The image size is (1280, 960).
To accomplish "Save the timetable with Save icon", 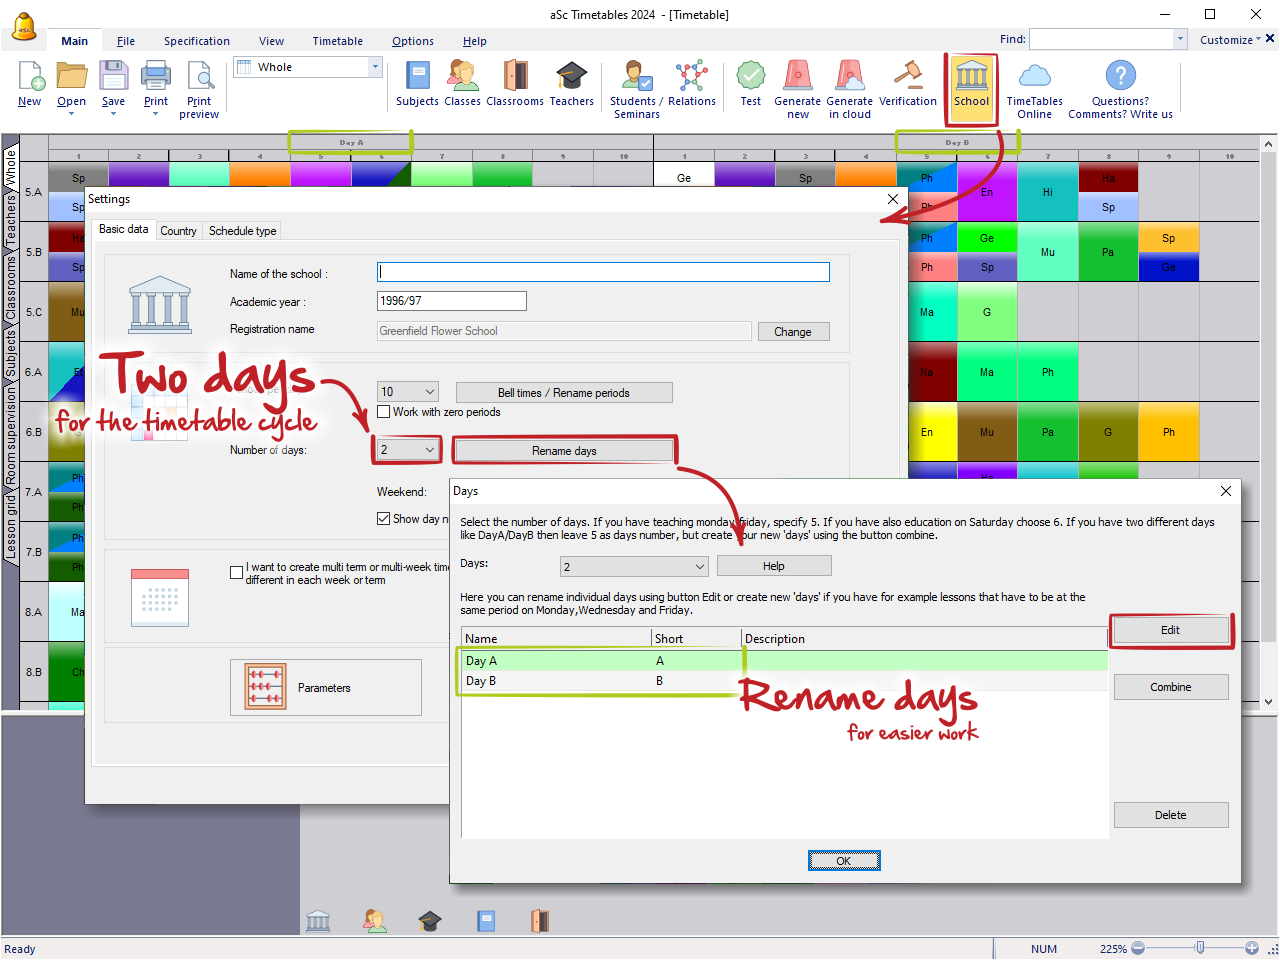I will 114,84.
